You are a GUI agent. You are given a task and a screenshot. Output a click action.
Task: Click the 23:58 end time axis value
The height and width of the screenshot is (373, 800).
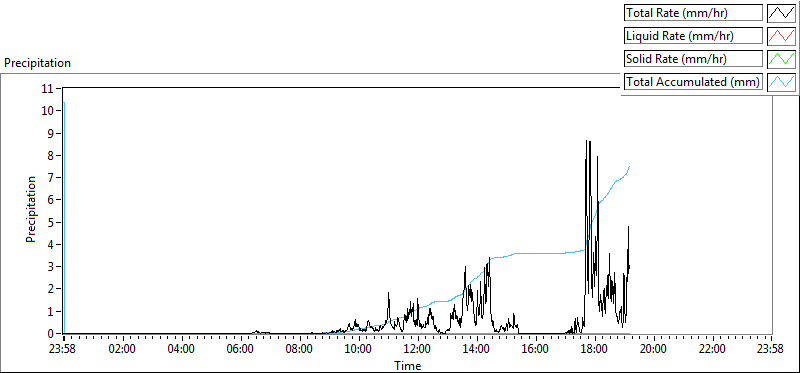[771, 350]
